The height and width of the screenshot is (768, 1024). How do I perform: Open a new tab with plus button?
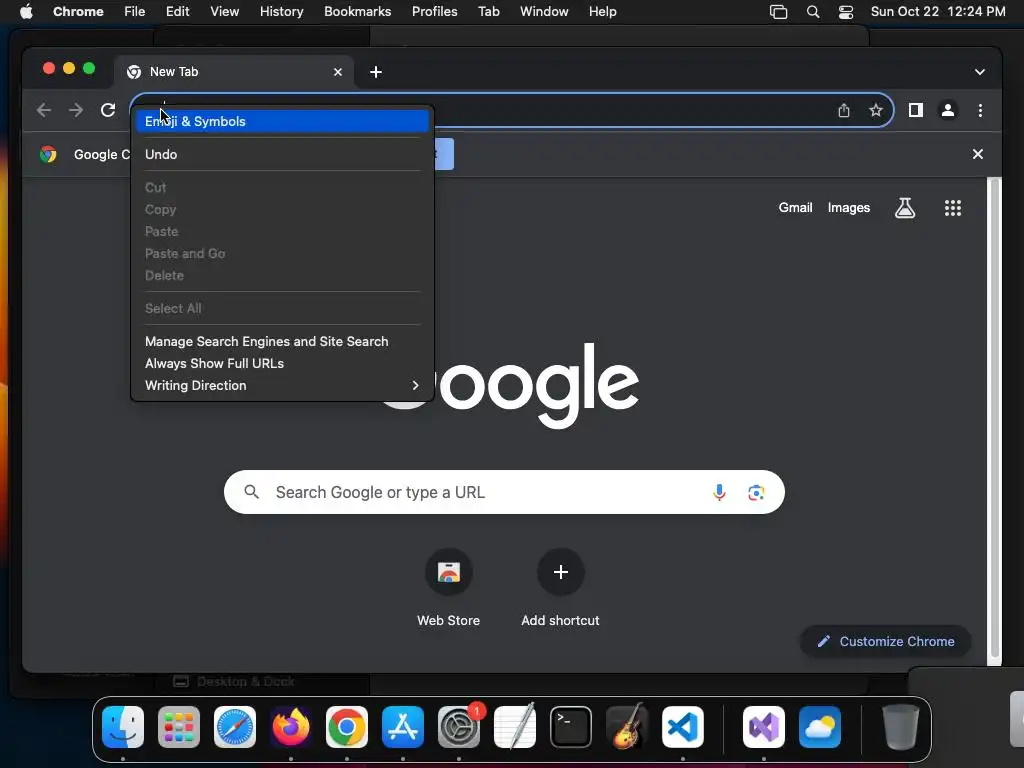click(376, 72)
